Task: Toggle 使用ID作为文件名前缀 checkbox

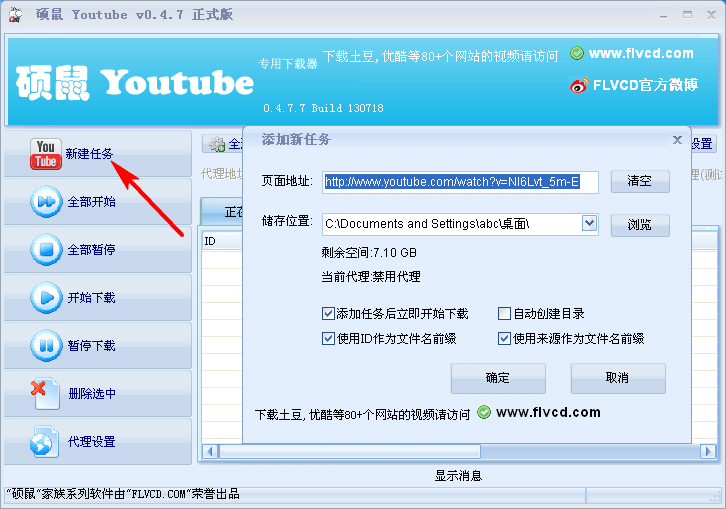Action: coord(328,339)
